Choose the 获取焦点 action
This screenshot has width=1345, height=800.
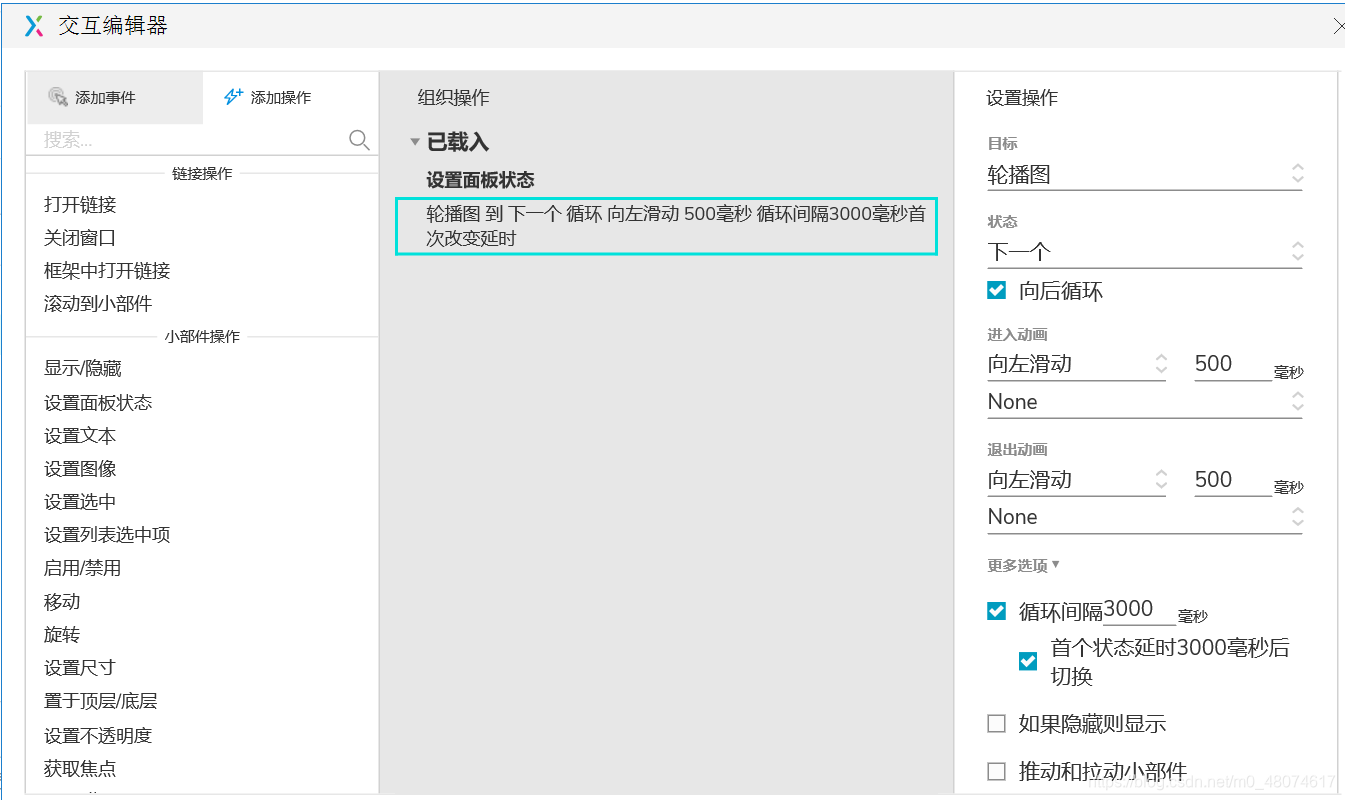tap(80, 769)
